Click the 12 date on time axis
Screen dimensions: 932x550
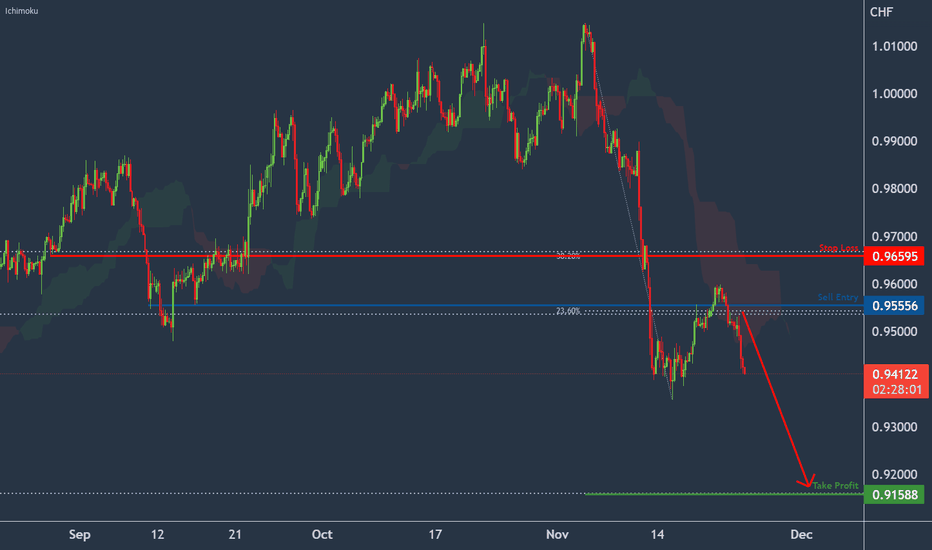click(x=158, y=535)
